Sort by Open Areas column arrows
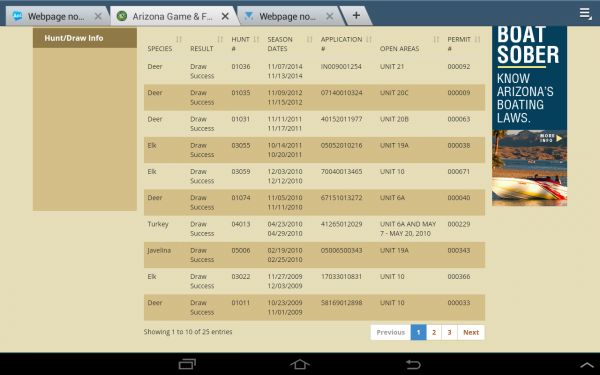Viewport: 600px width, 375px height. [436, 39]
